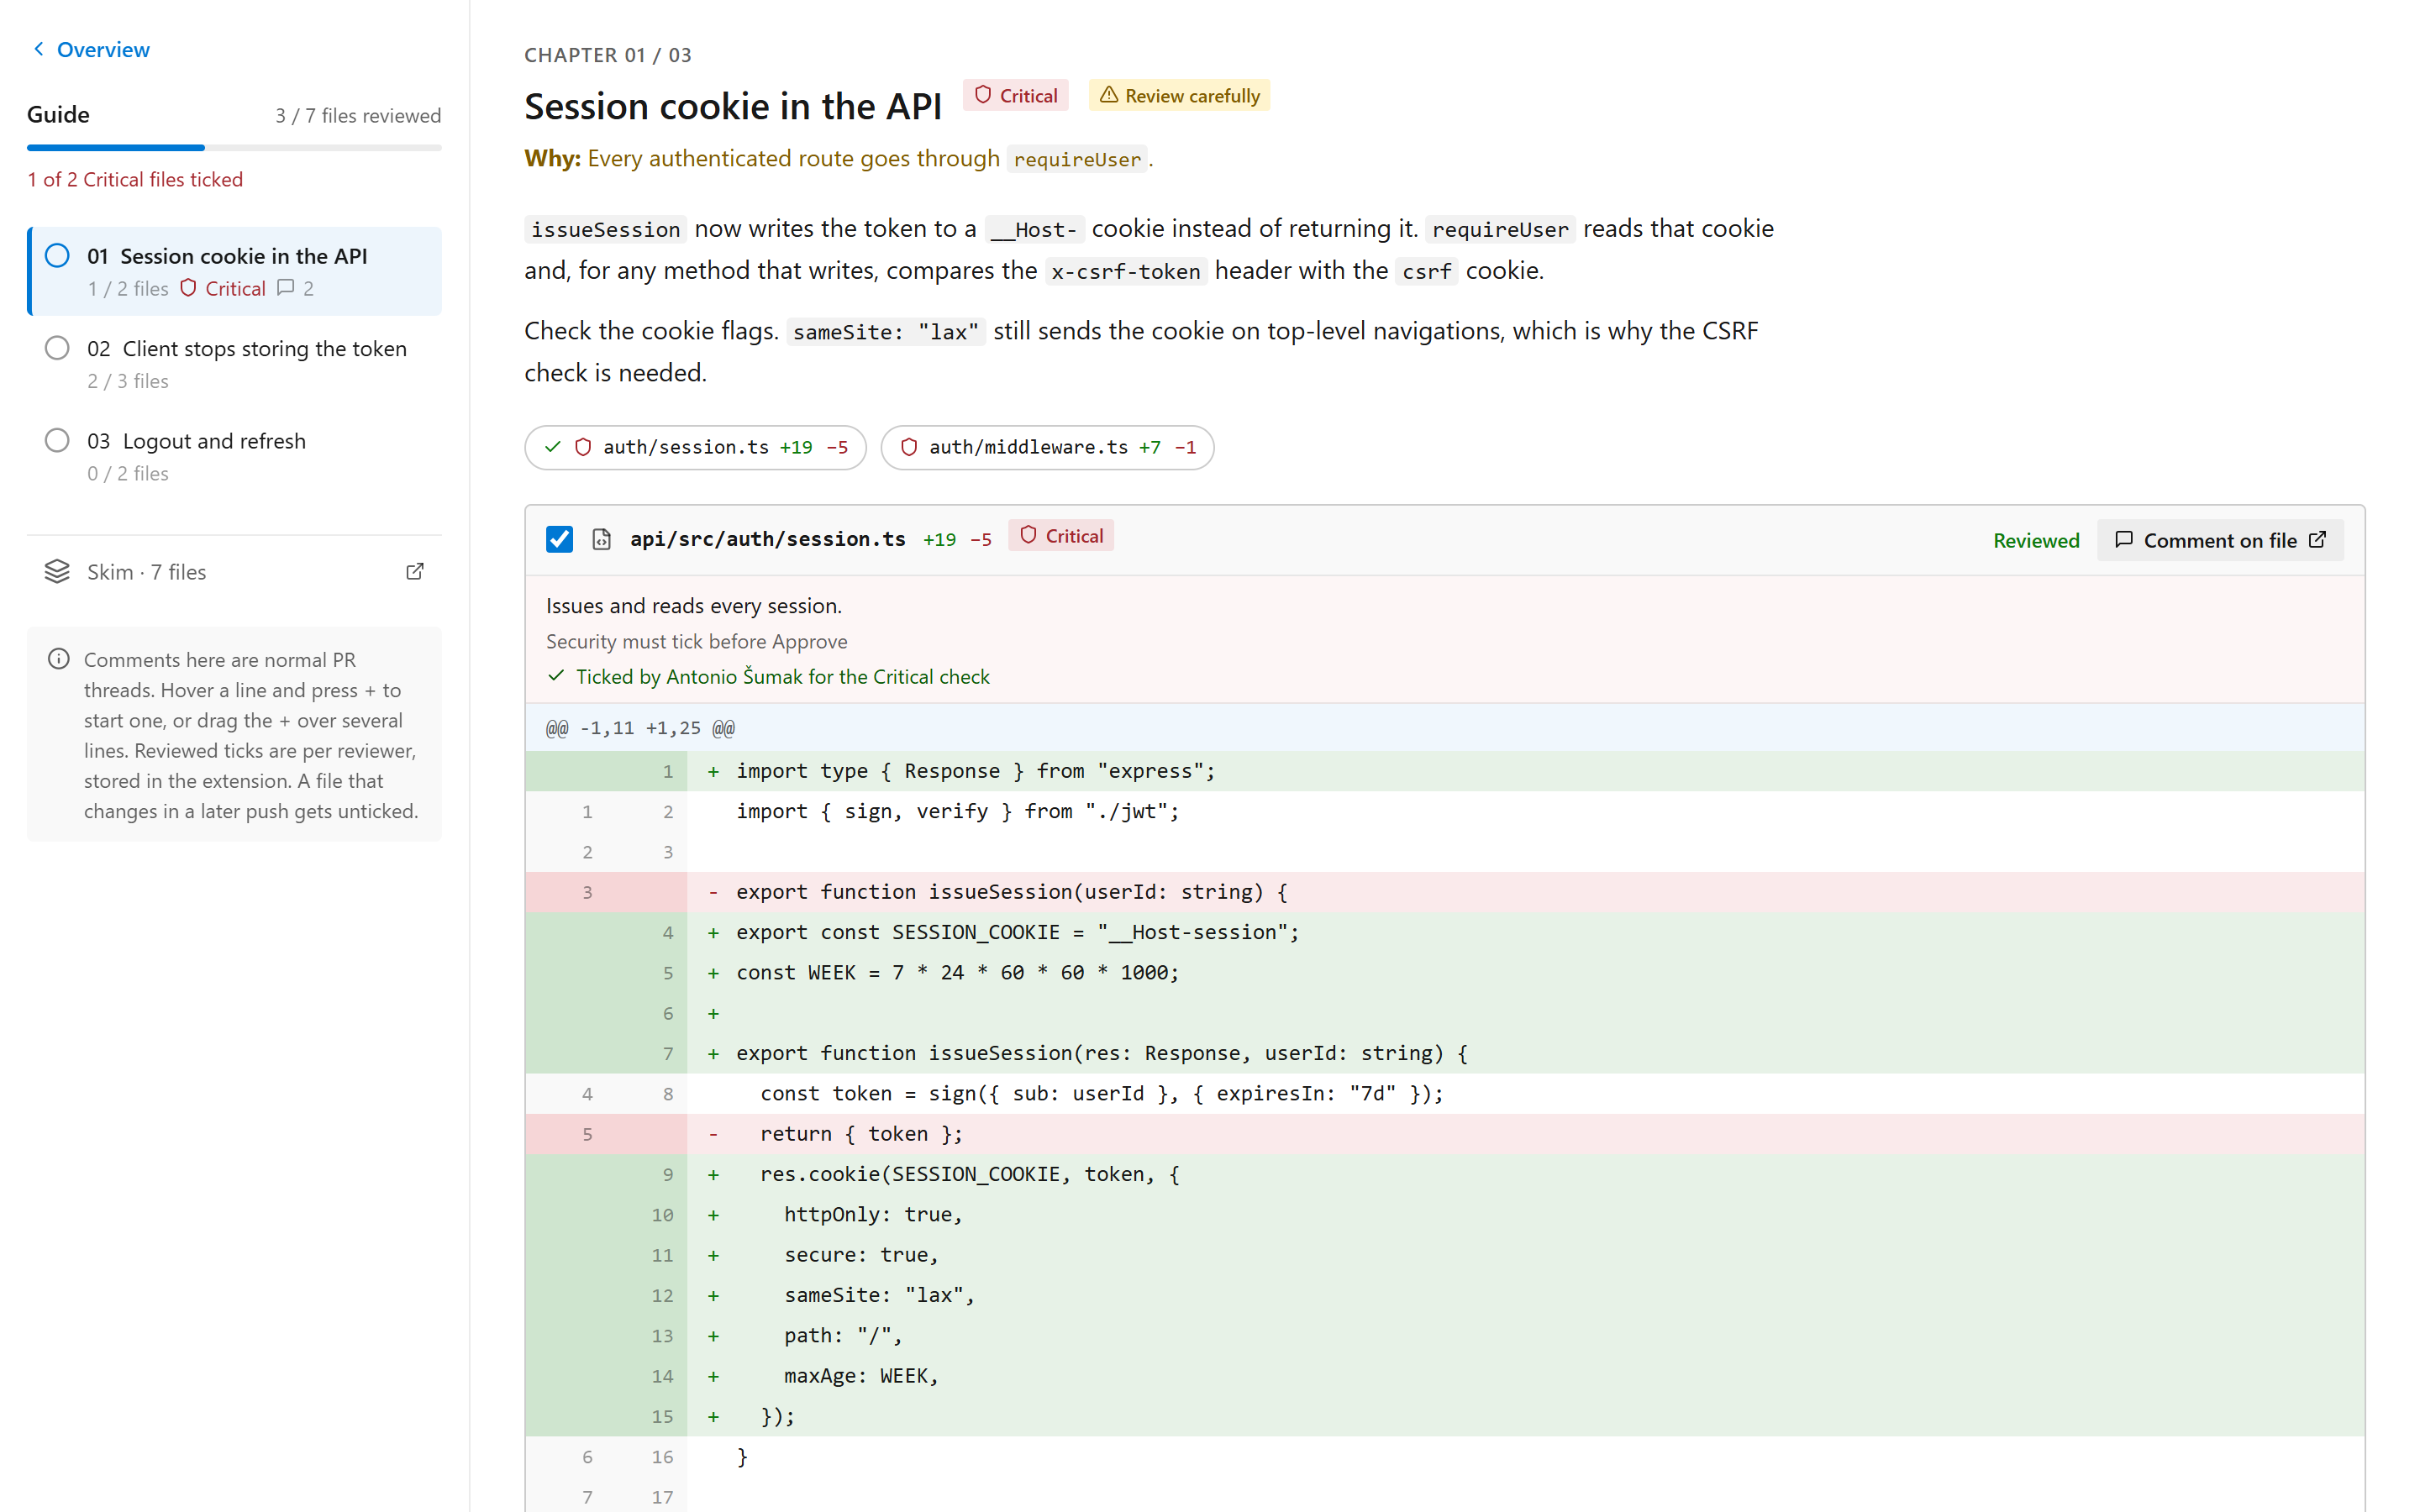2420x1512 pixels.
Task: Select chapter 01 Session cookie in the API
Action: (235, 271)
